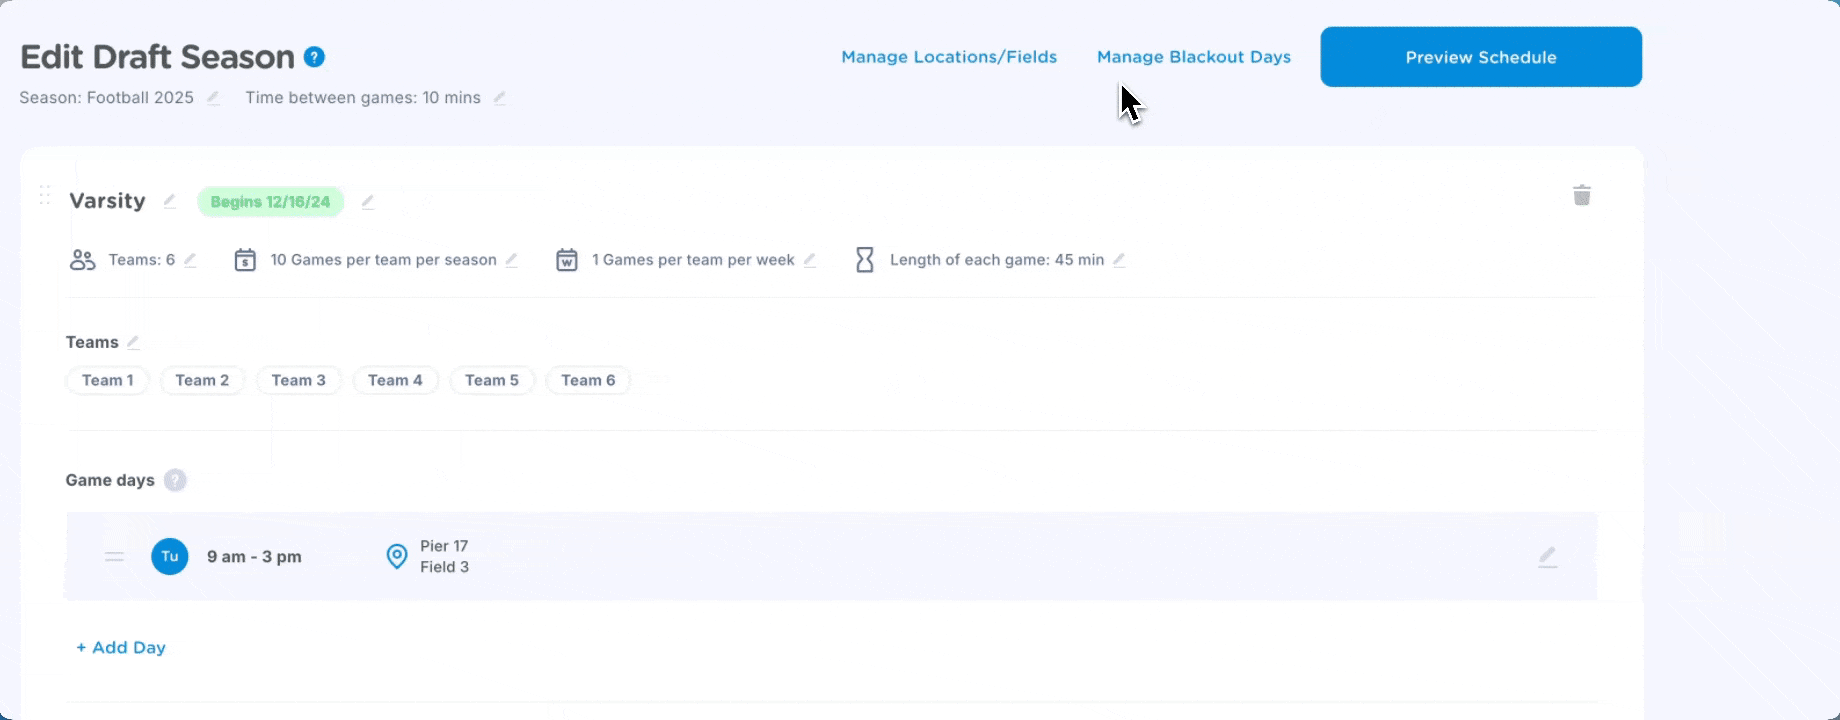Click the Game days label

coord(110,480)
